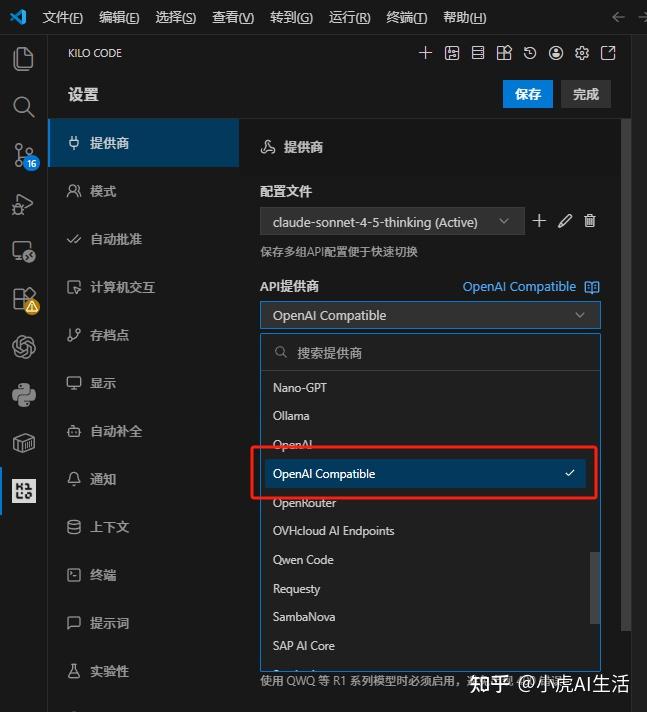Open the Extensions view with warning badge
647x712 pixels.
pyautogui.click(x=25, y=300)
